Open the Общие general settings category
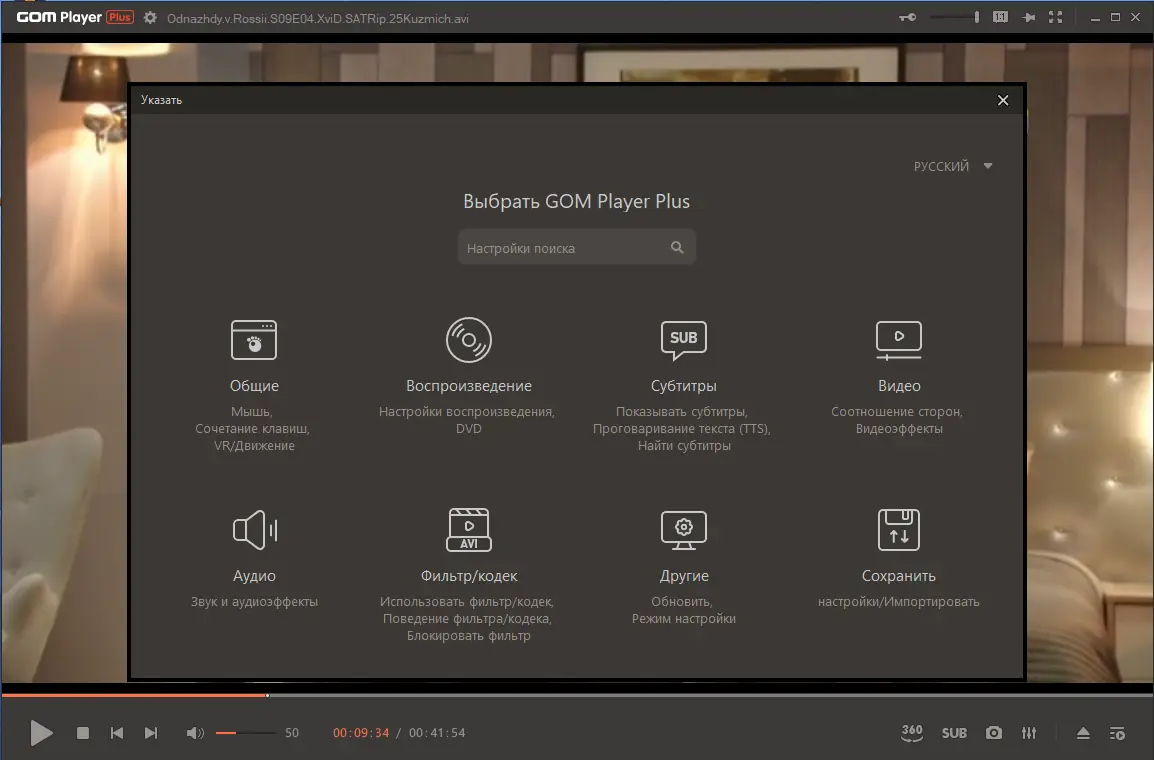The image size is (1154, 760). pos(254,385)
